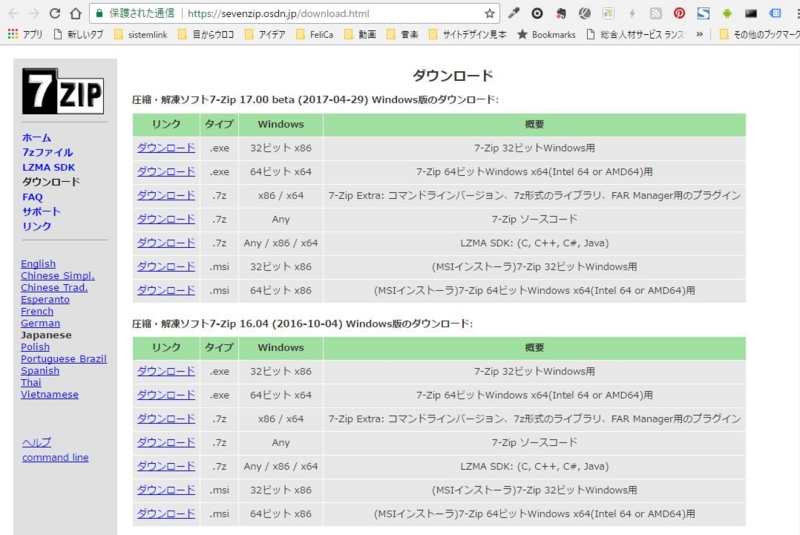Click the browser forward arrow
Viewport: 800px width, 535px height.
click(x=34, y=14)
